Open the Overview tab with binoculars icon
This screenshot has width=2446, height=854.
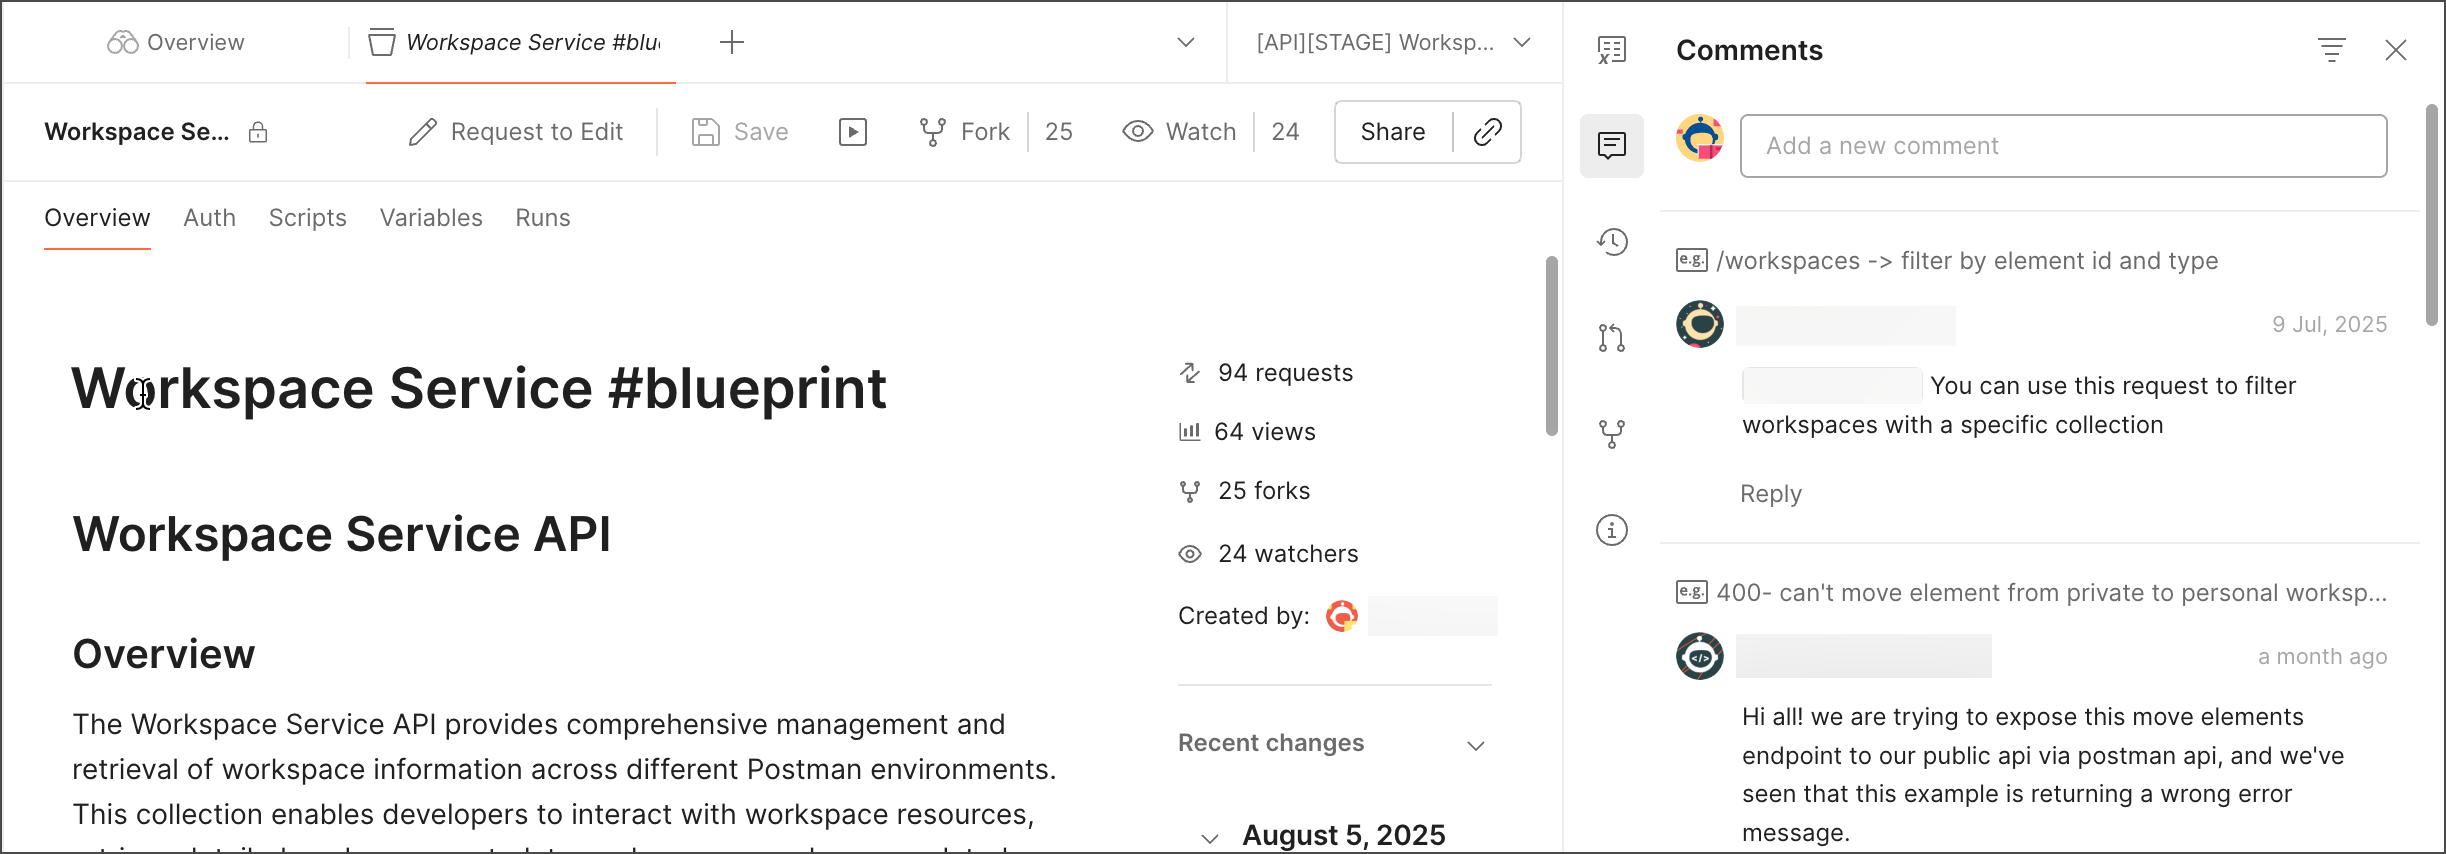pos(176,42)
